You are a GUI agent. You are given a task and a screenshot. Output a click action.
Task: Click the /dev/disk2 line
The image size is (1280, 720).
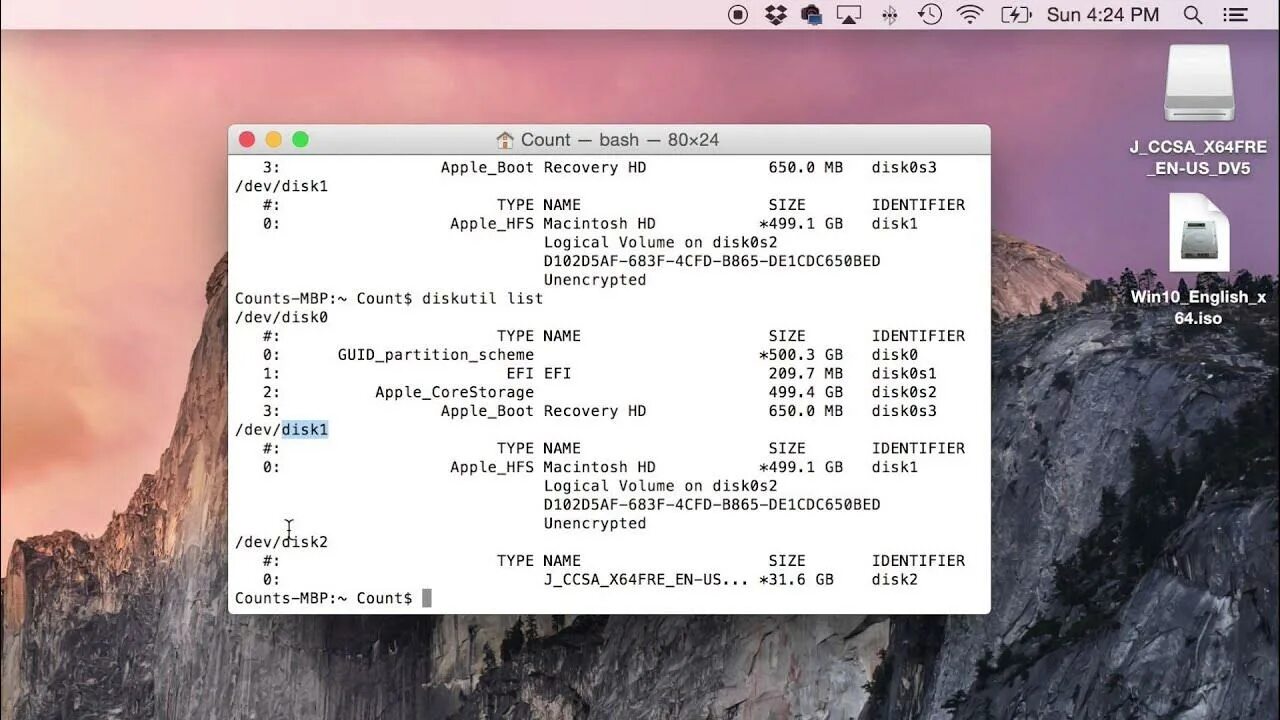281,542
